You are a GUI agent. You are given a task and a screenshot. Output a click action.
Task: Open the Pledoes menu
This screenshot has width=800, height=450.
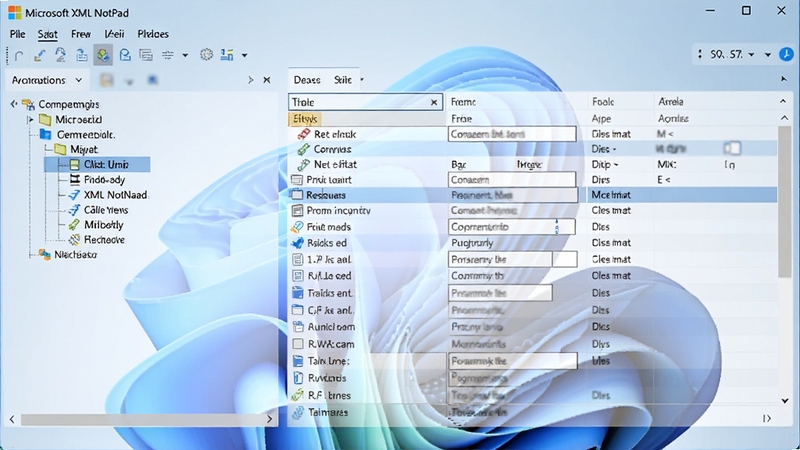(153, 34)
